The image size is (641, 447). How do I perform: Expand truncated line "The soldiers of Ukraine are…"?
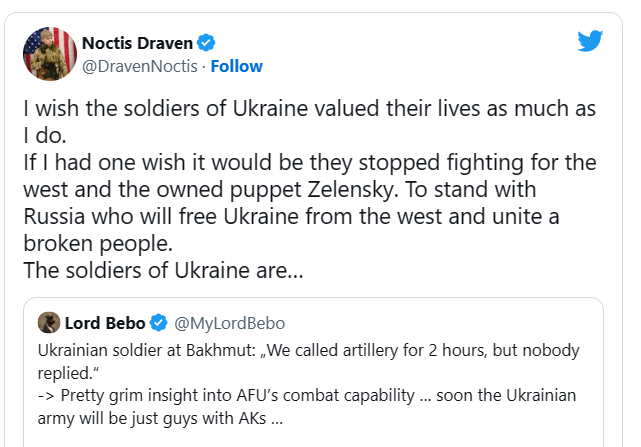click(163, 270)
